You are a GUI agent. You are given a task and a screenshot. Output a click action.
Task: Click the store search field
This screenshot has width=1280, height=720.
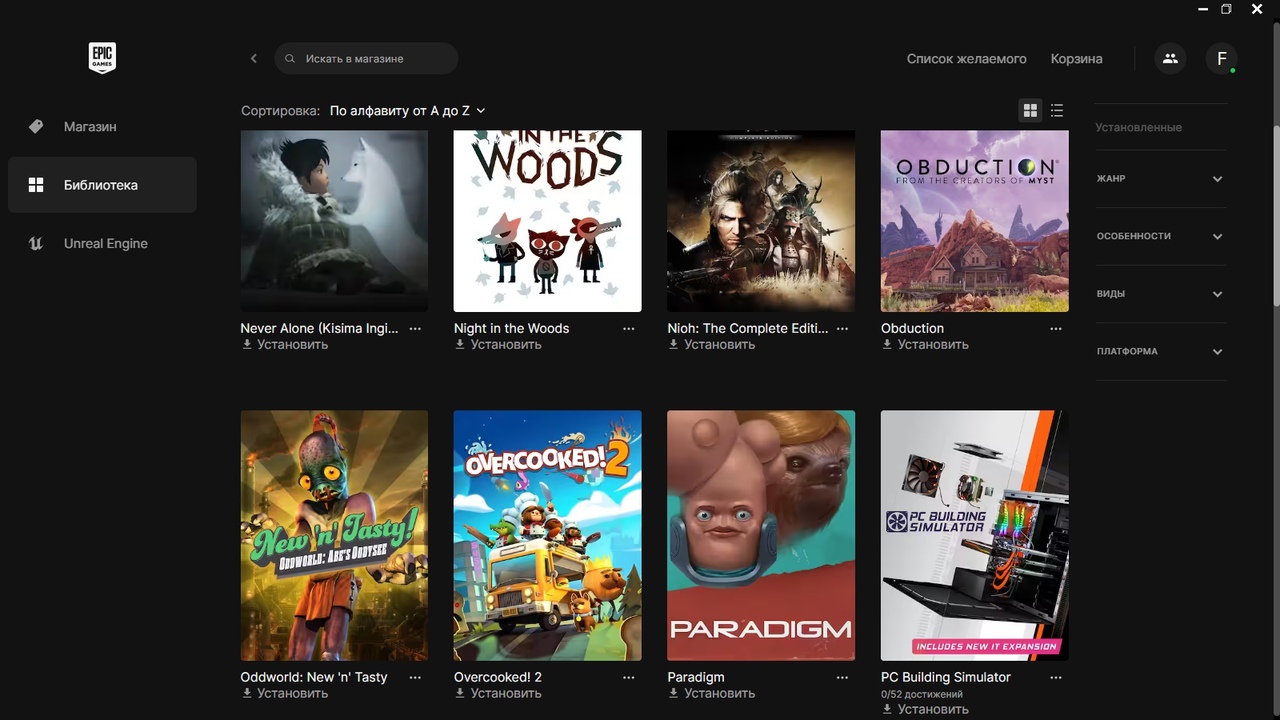coord(366,59)
